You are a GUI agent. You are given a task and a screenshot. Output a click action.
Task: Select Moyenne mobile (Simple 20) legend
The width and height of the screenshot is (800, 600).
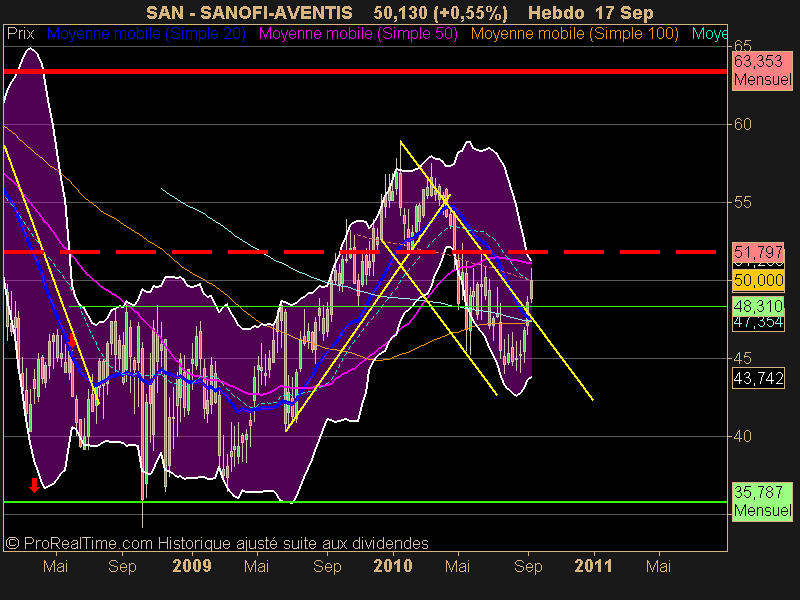[x=146, y=34]
